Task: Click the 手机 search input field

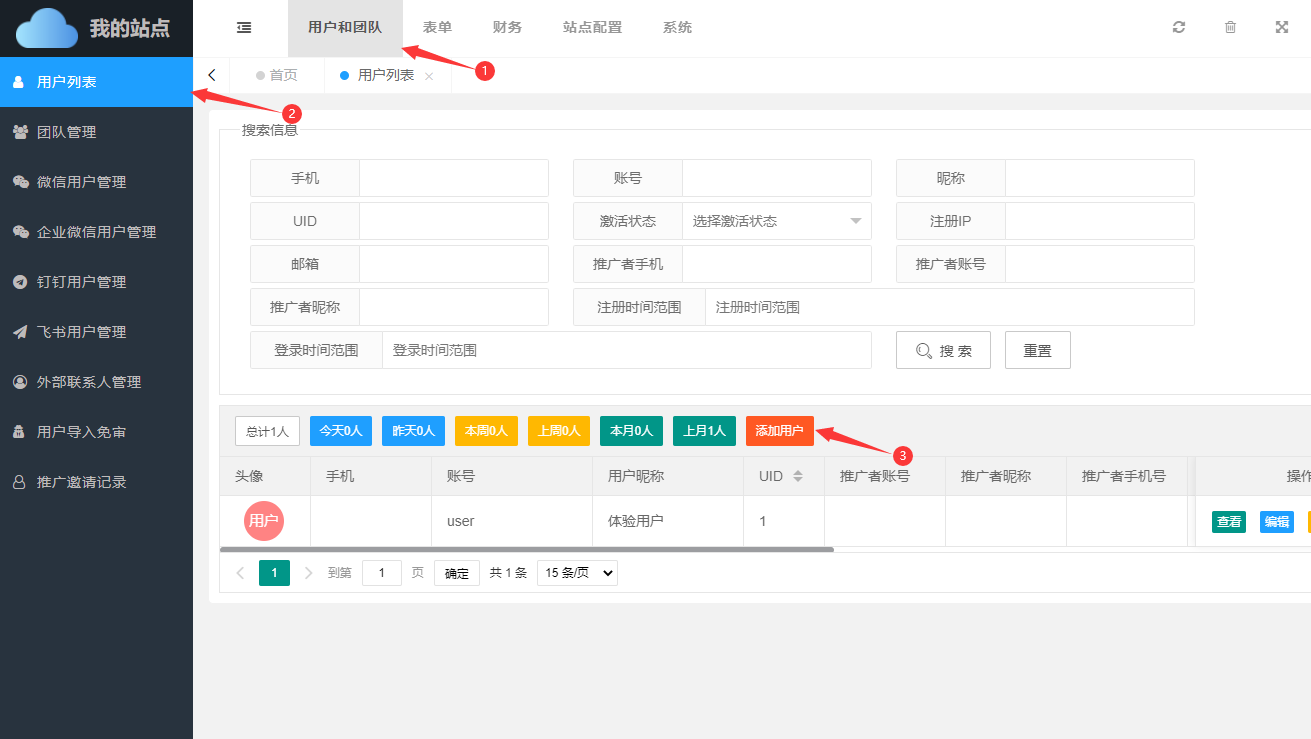Action: coord(453,178)
